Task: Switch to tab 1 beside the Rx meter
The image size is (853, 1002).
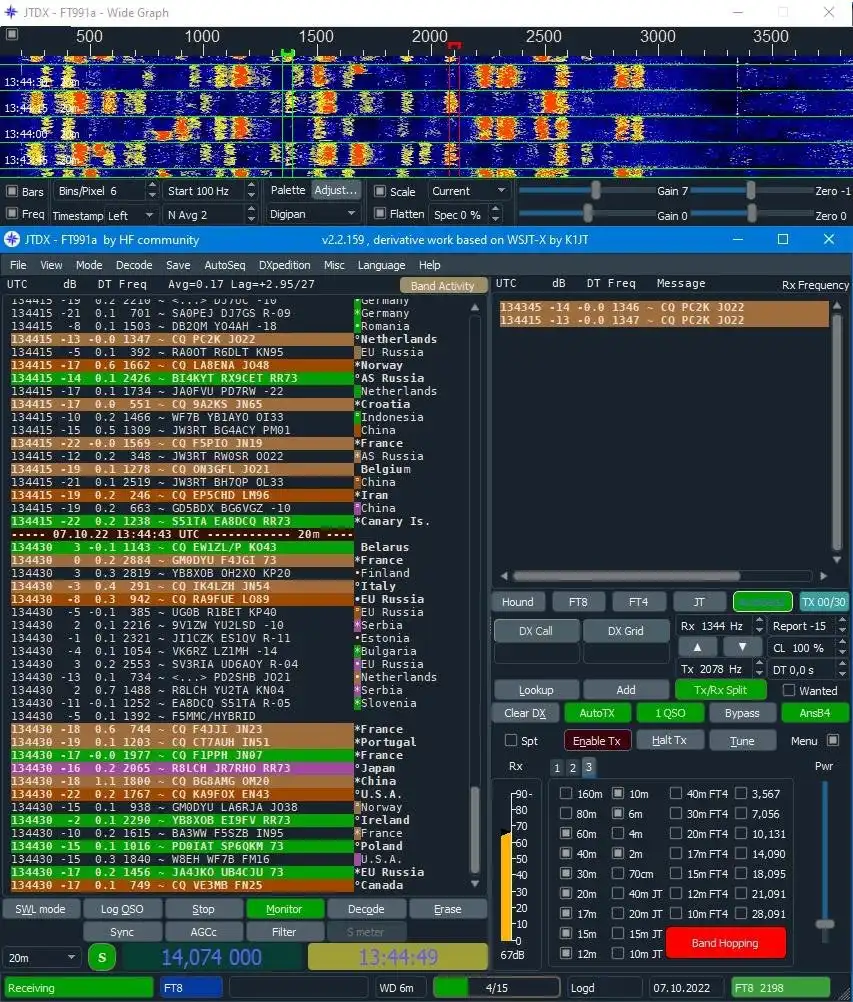Action: pos(557,767)
